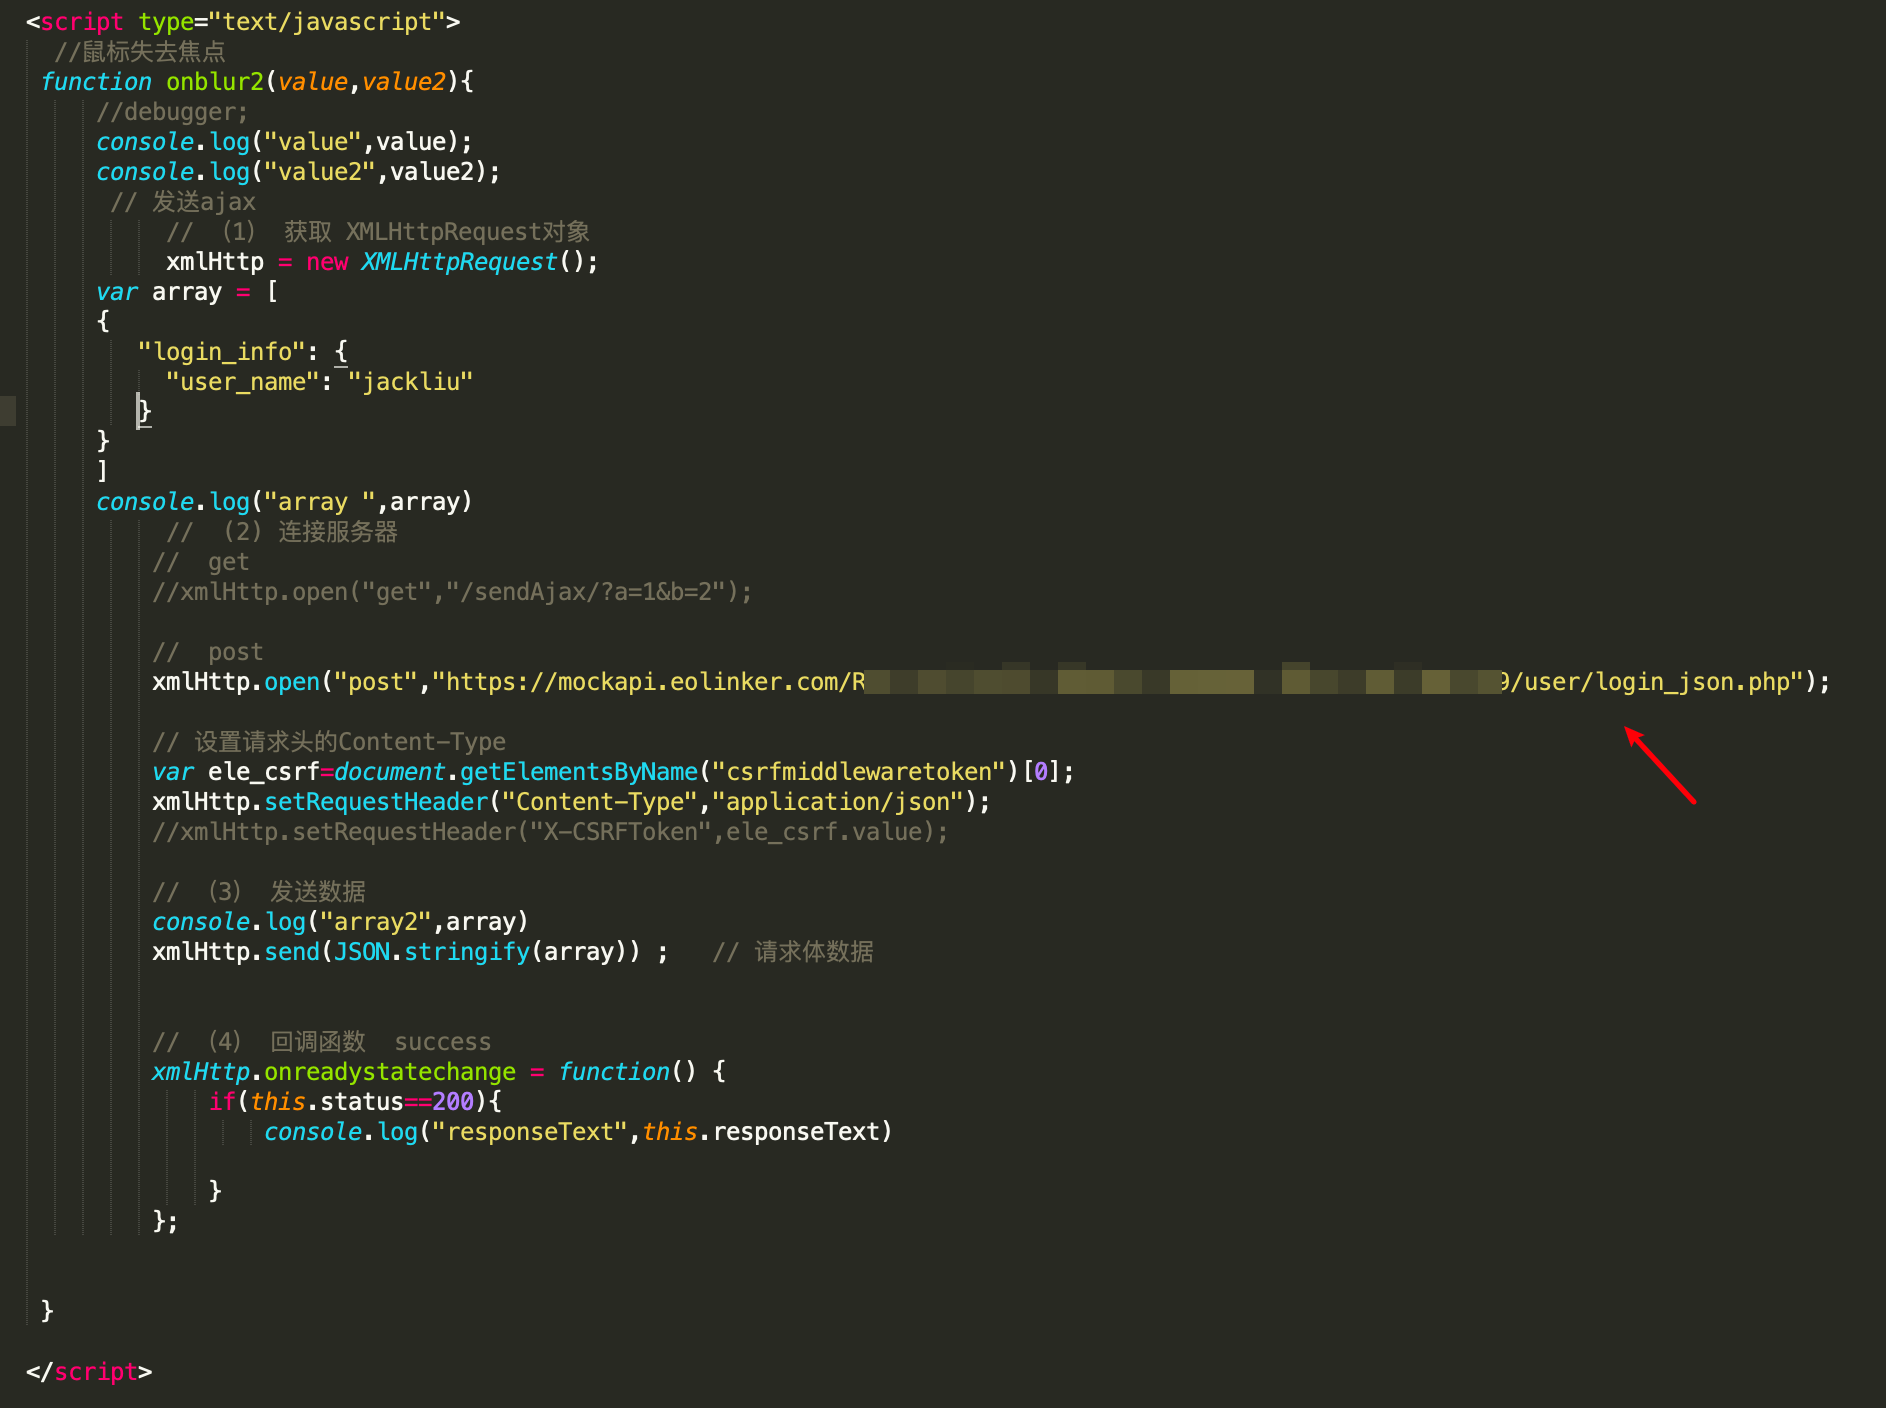Click the "jackliu" string value
The image size is (1886, 1408).
click(410, 381)
